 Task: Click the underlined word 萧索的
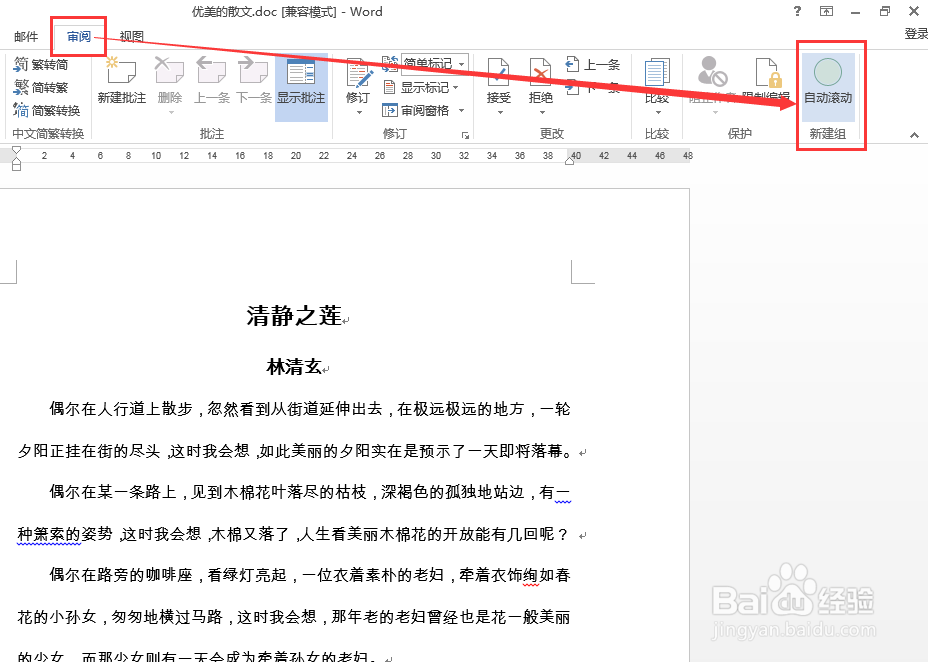click(49, 534)
